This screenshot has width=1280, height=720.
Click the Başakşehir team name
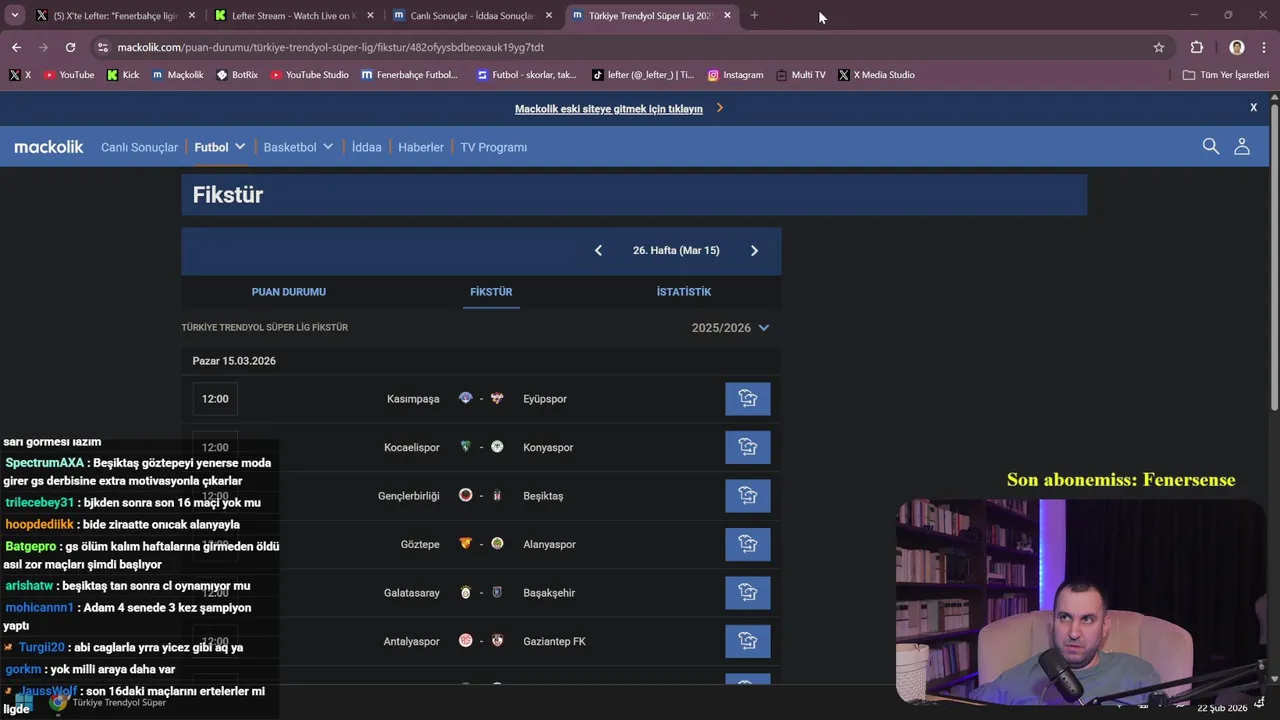pyautogui.click(x=549, y=593)
